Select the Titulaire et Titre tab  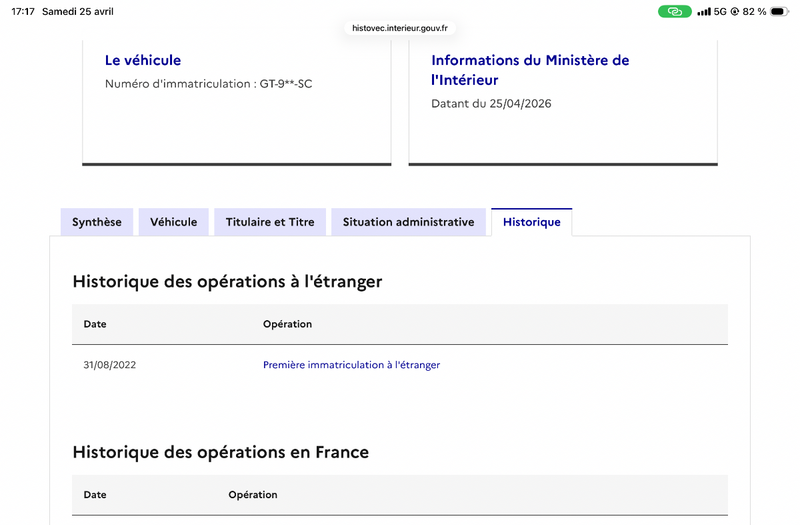tap(270, 222)
